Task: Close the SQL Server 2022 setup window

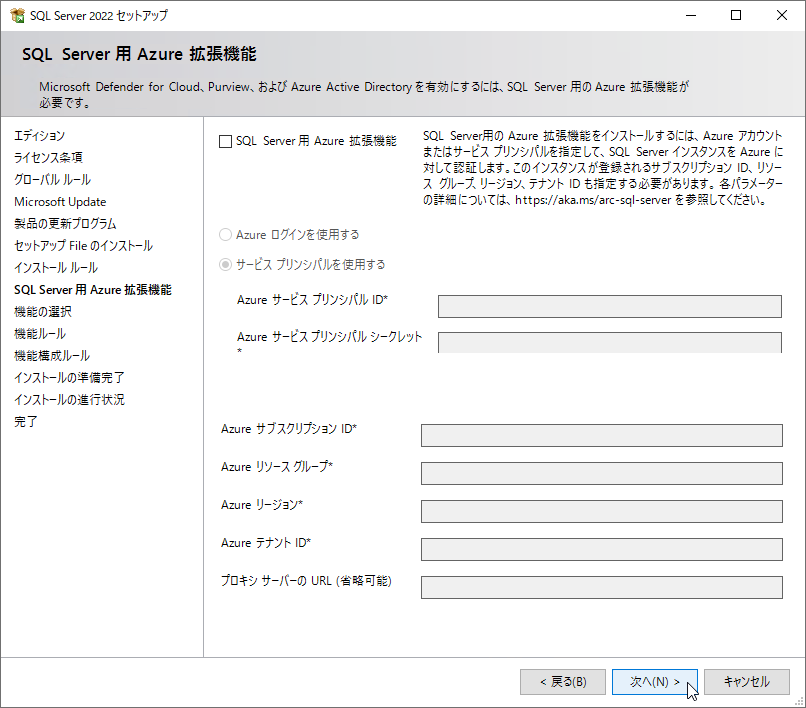Action: coord(782,15)
